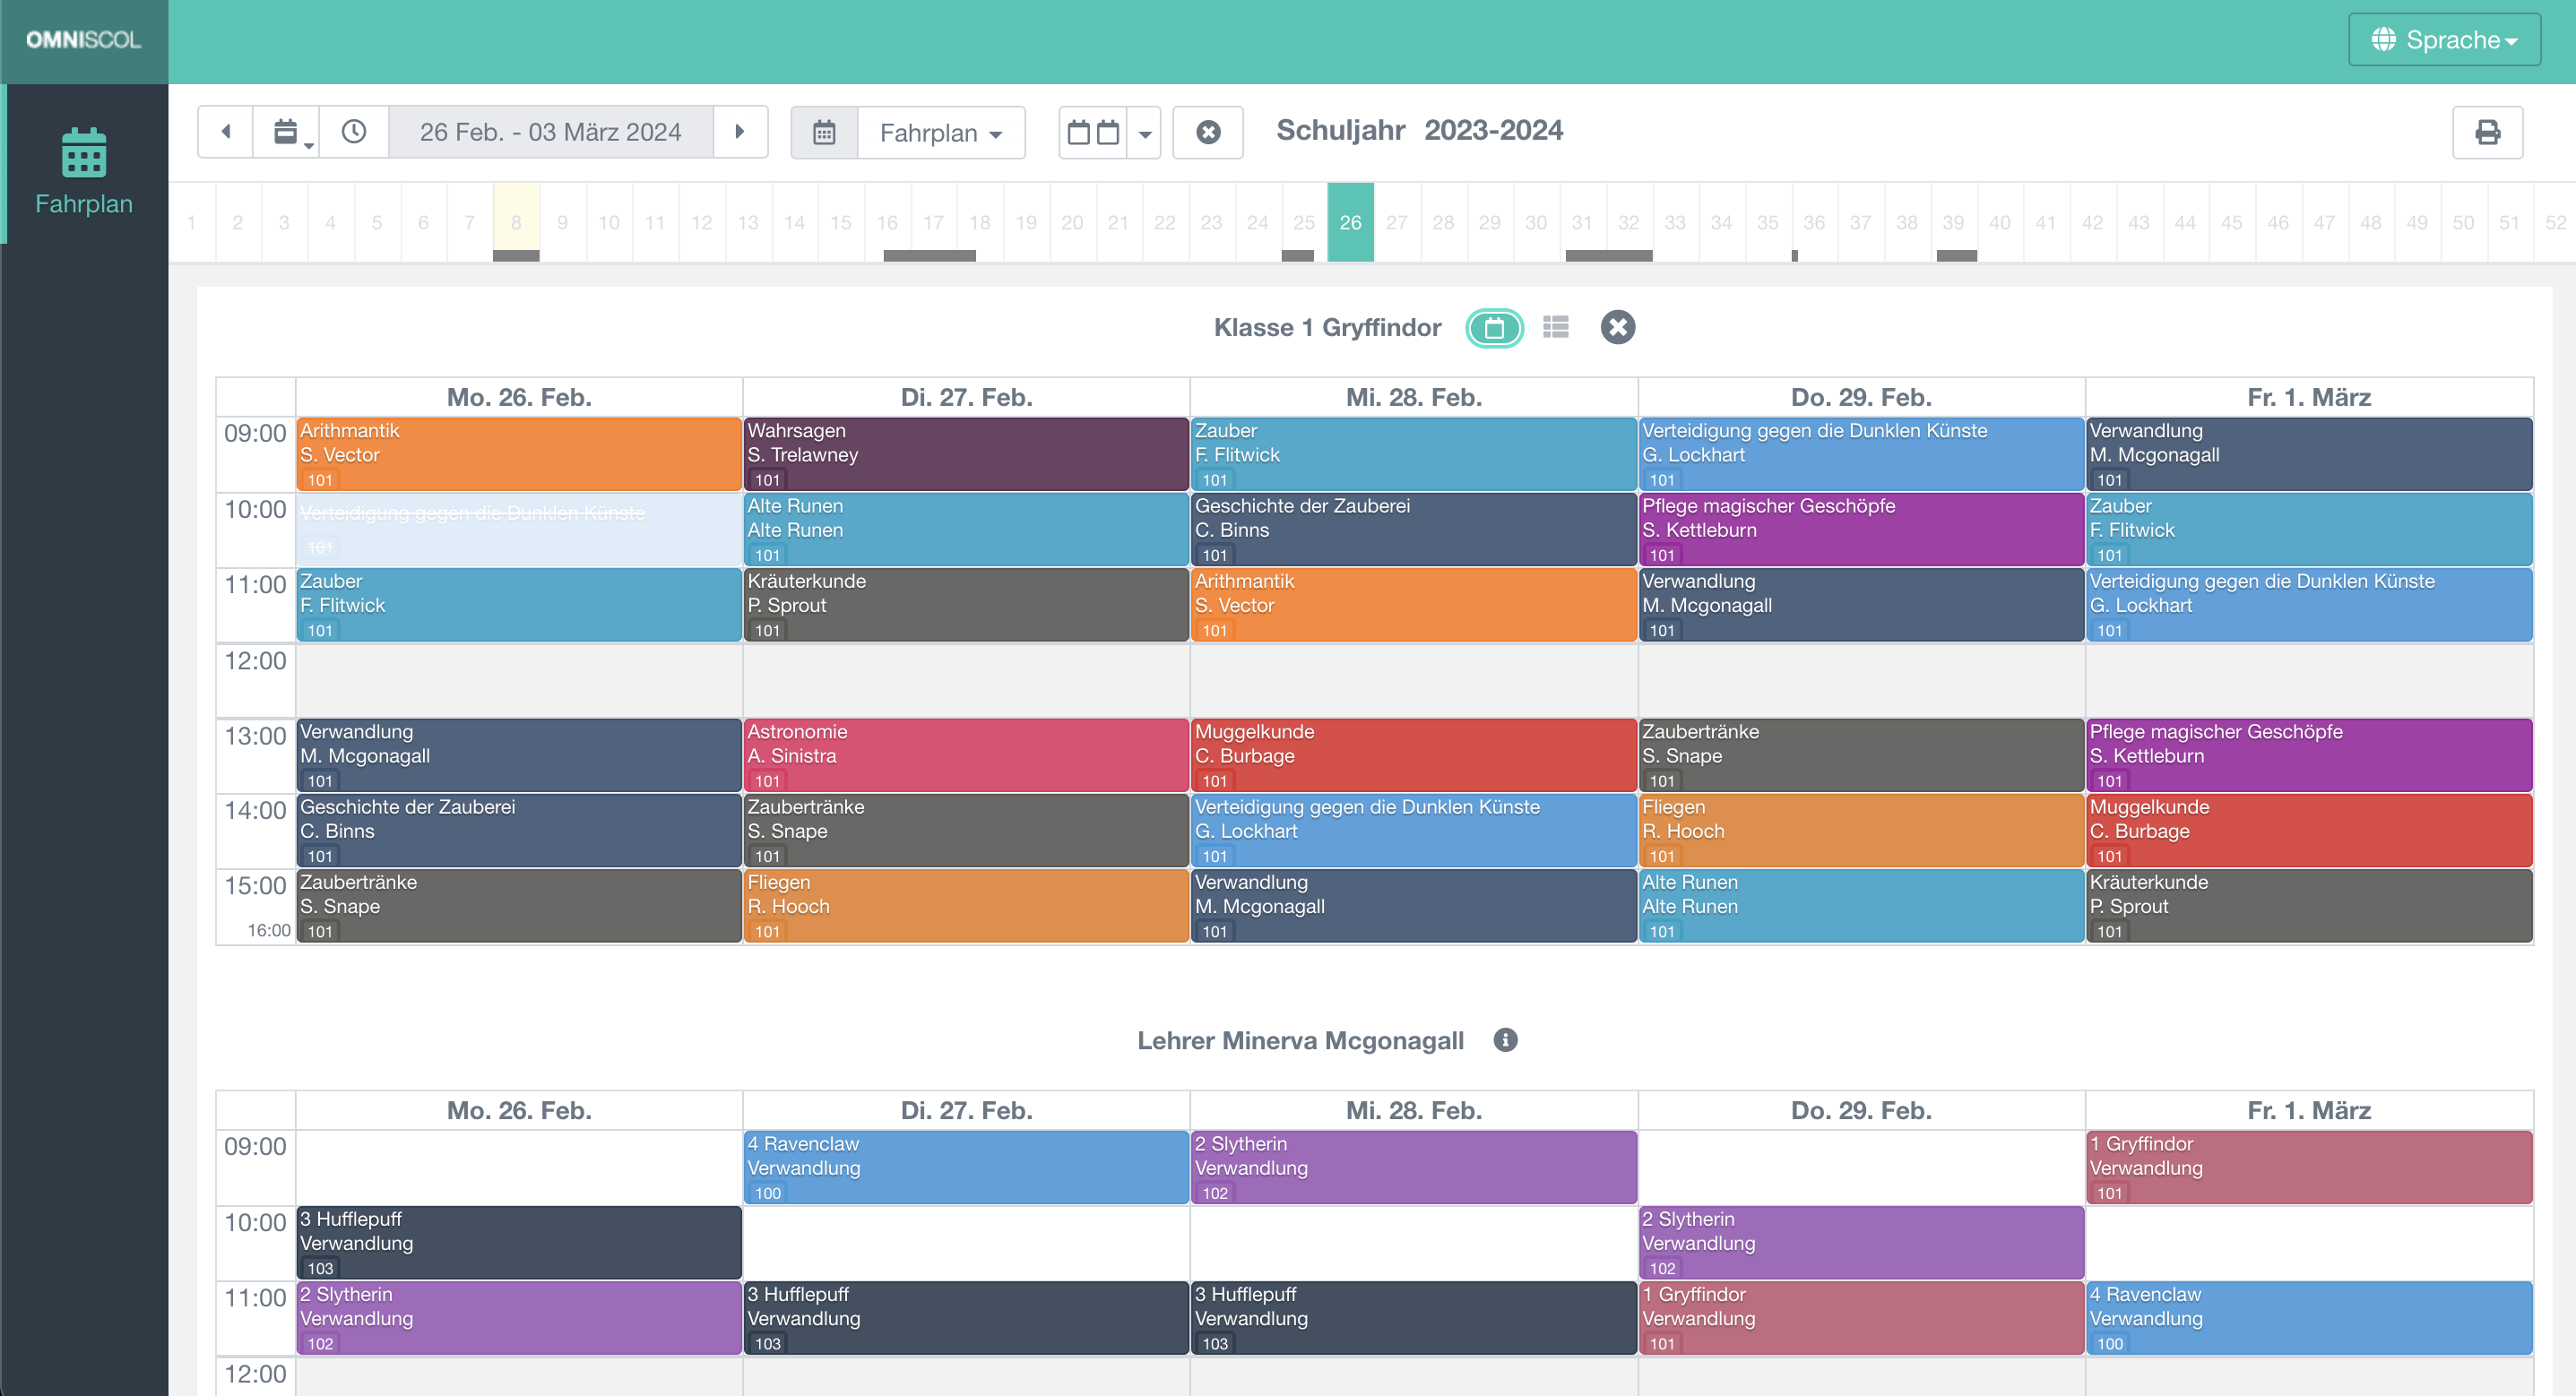Switch Gryffindor timetable to list view

point(1556,327)
